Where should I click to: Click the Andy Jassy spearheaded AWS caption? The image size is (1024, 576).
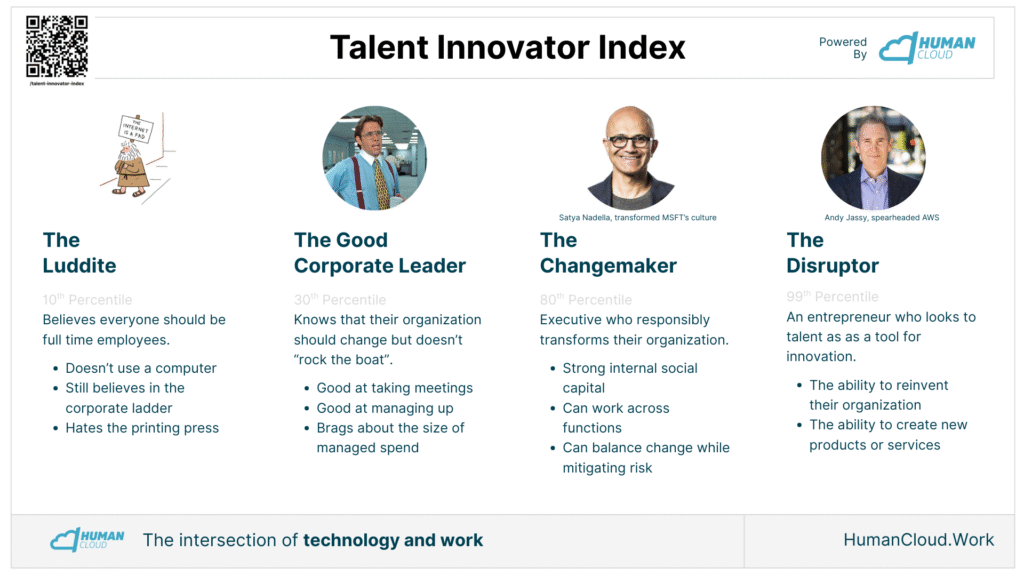882,217
